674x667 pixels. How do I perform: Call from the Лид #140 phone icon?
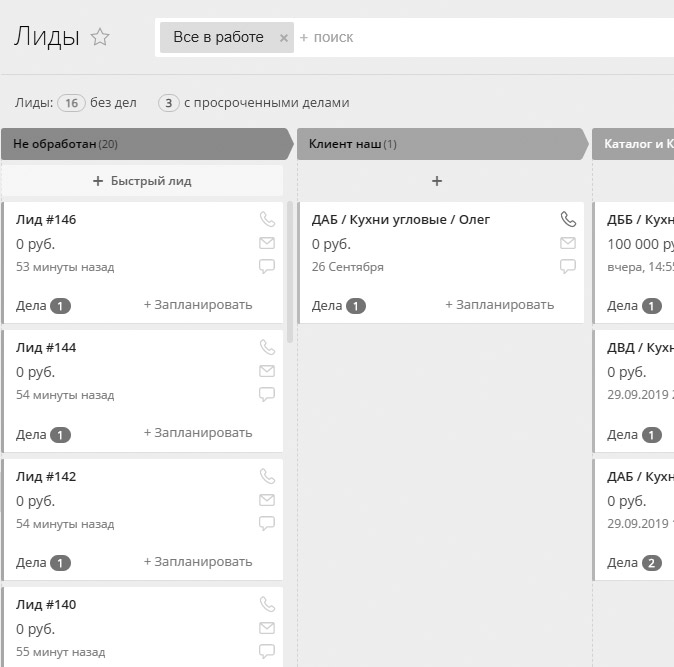[x=267, y=604]
